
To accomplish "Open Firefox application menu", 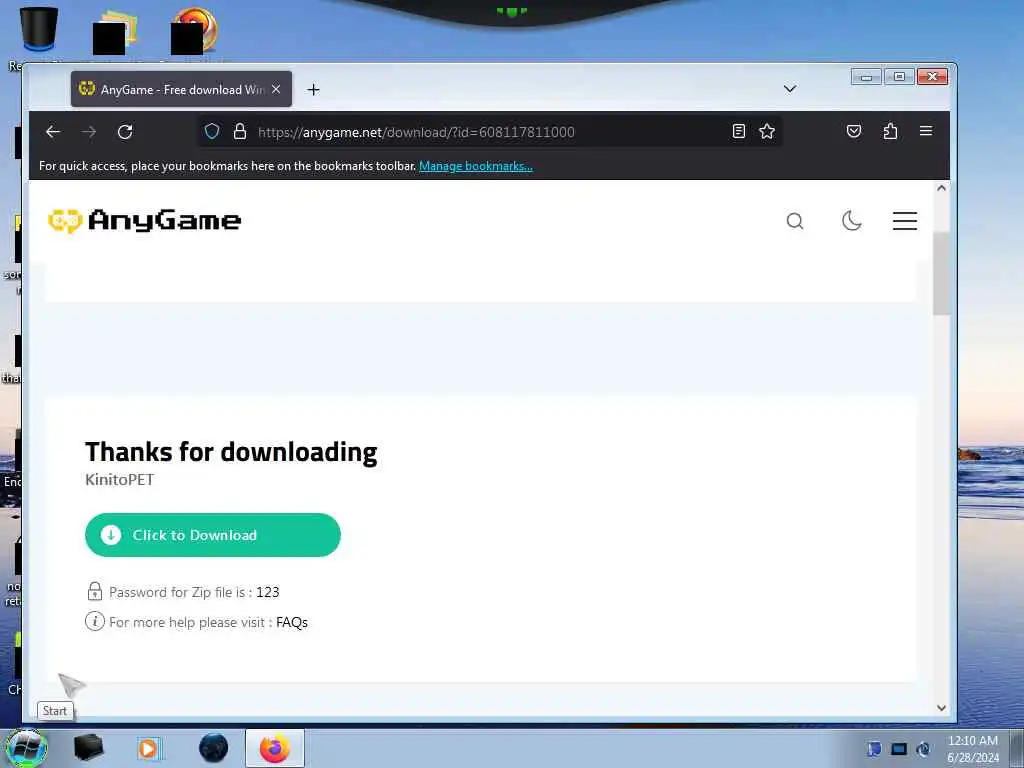I will 926,131.
